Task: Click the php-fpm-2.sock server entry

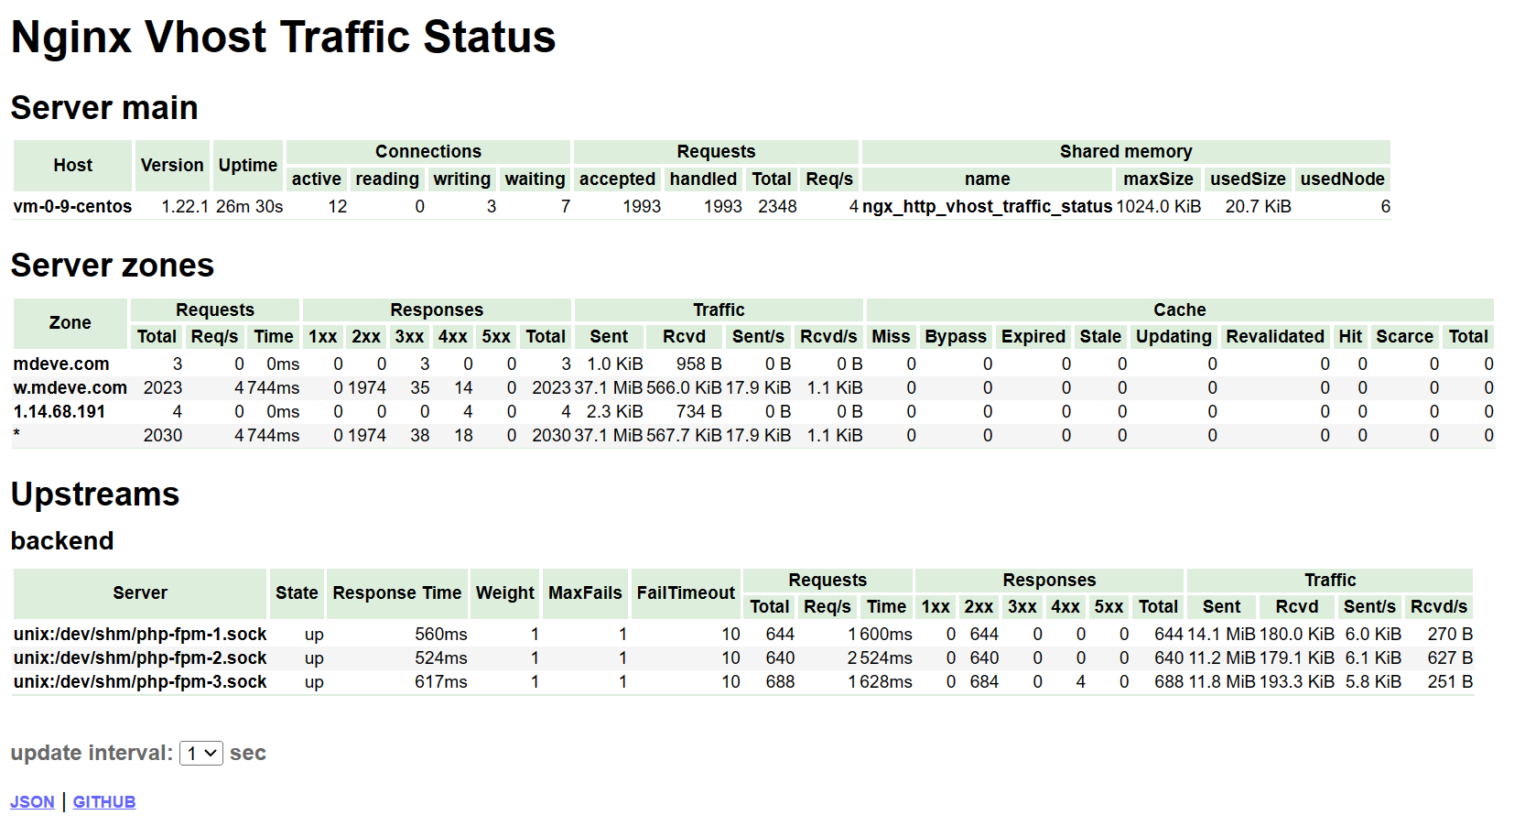Action: (x=140, y=658)
